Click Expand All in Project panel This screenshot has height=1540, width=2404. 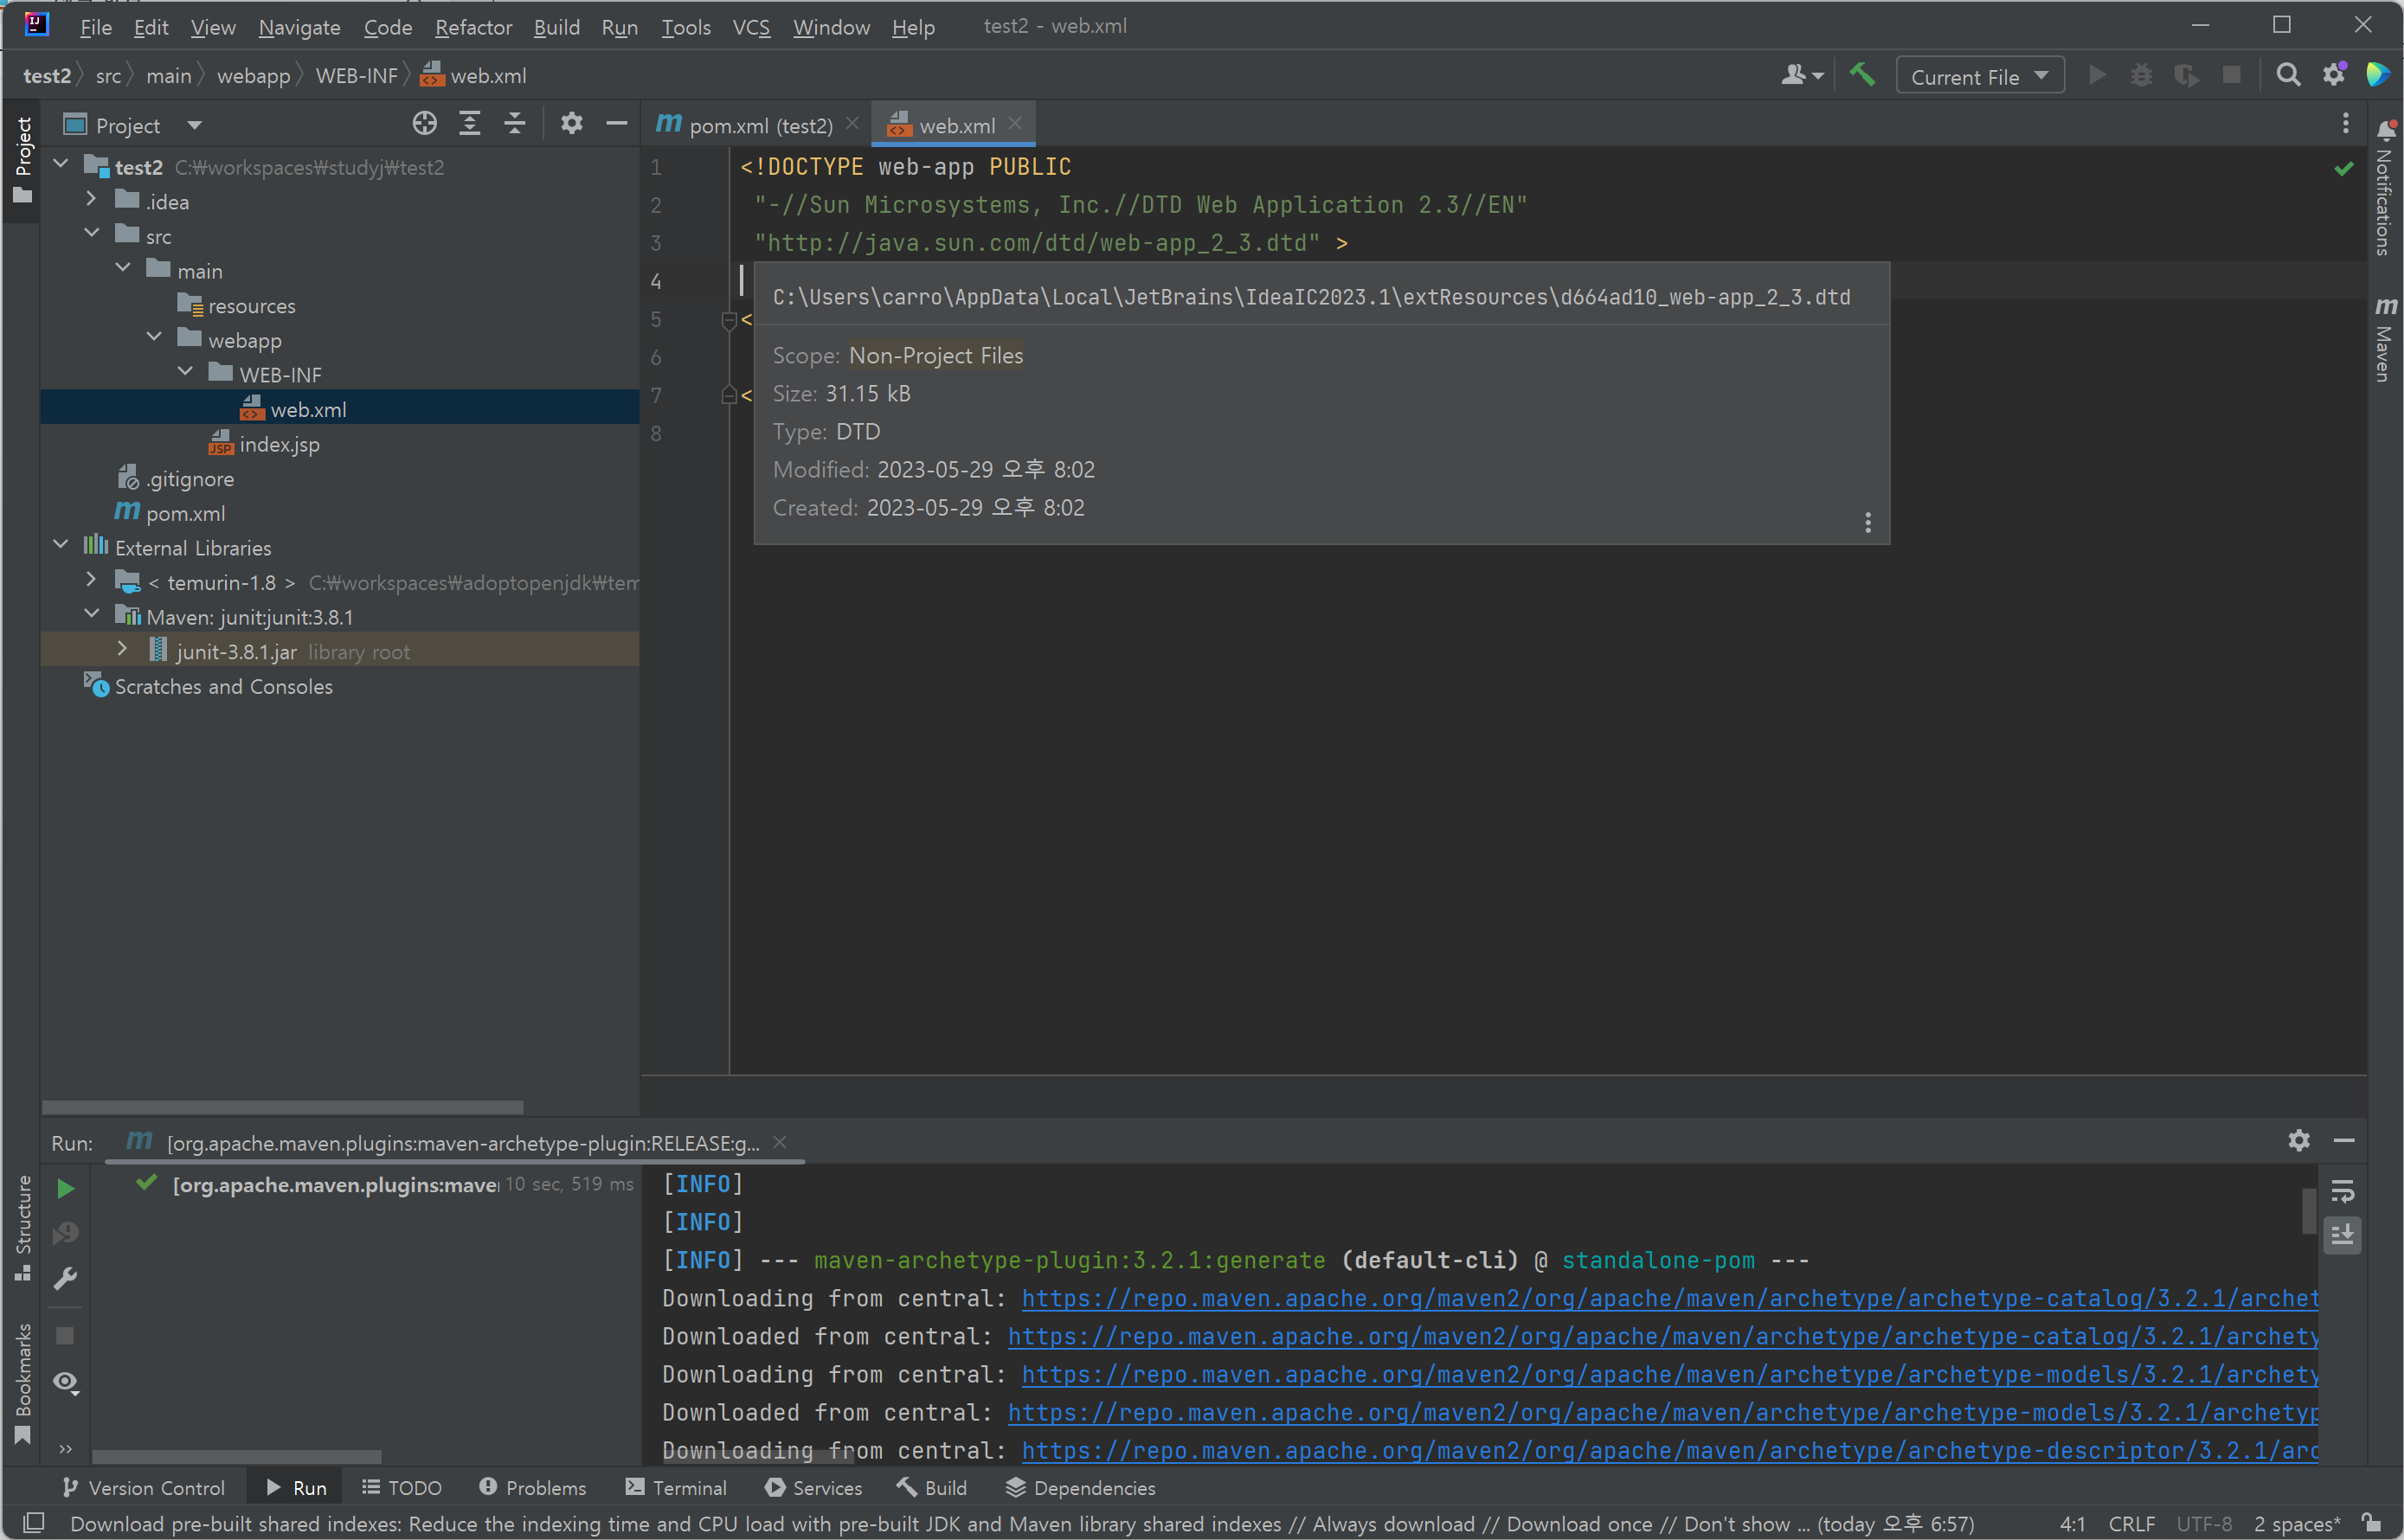point(469,124)
